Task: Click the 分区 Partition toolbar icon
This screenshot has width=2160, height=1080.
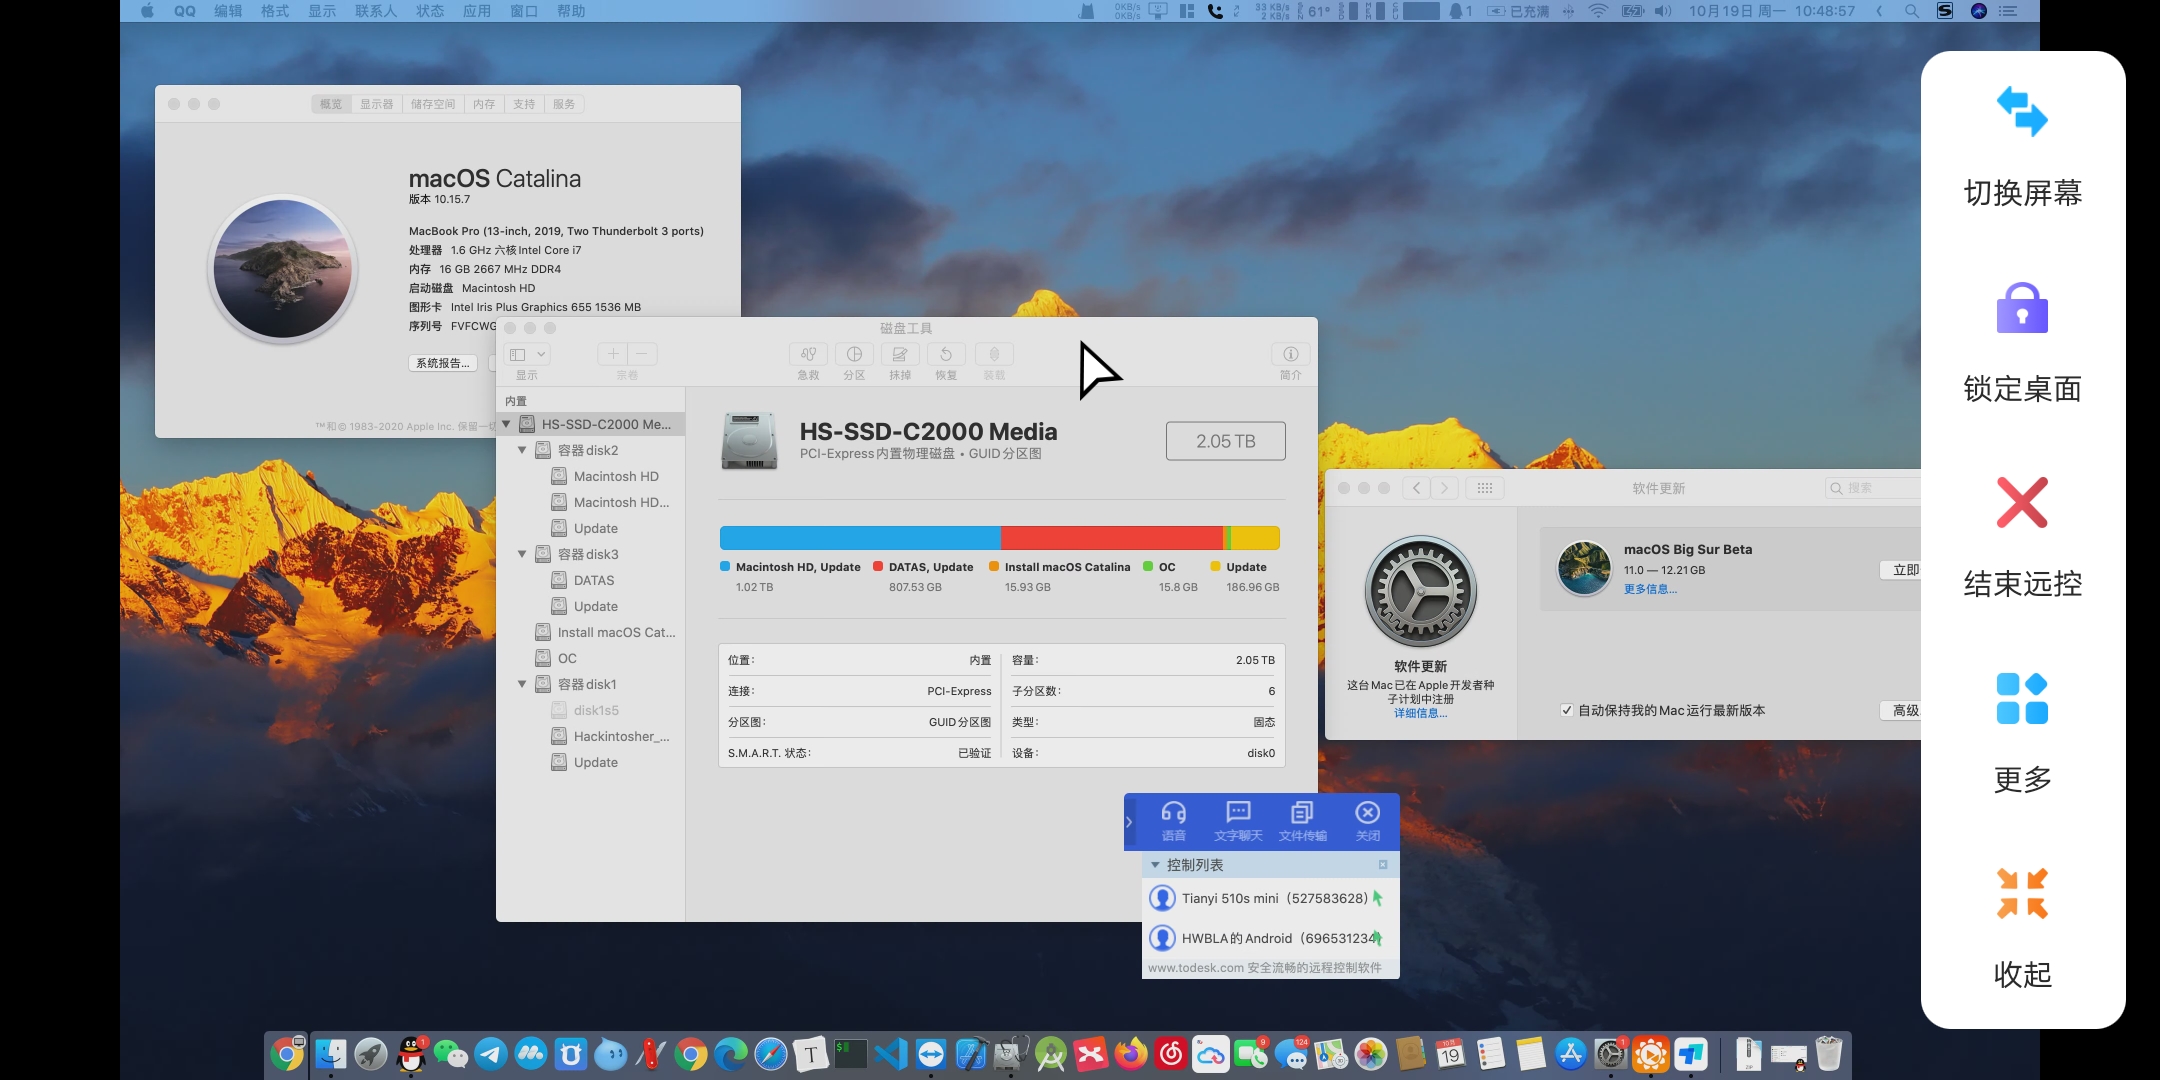Action: [x=854, y=354]
